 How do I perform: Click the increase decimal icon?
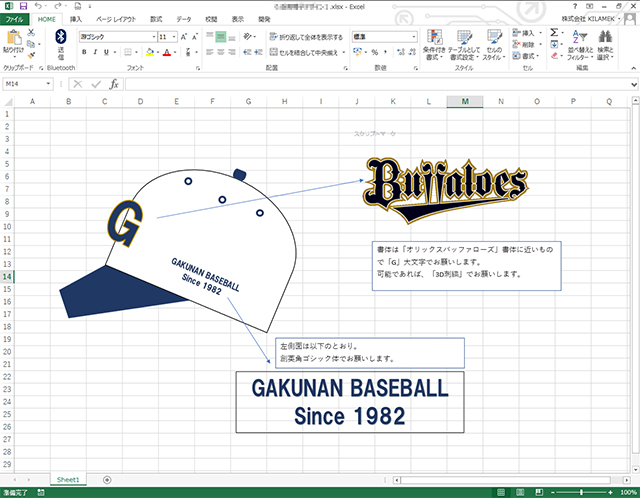coord(401,52)
